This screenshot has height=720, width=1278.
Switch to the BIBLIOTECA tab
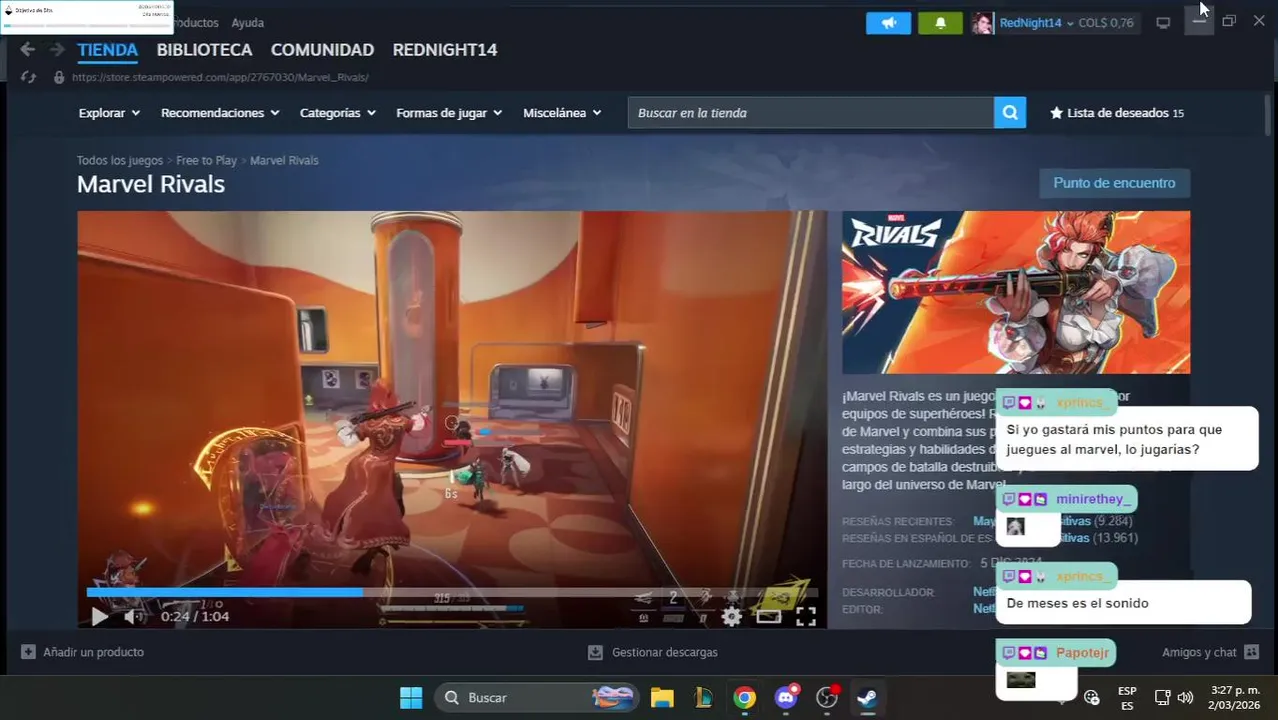pos(204,50)
